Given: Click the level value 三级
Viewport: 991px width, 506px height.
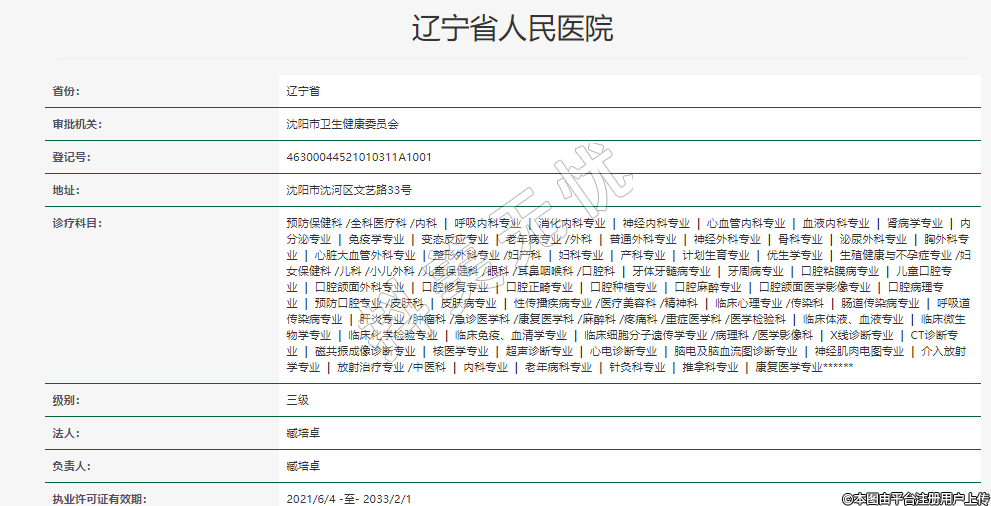Looking at the screenshot, I should point(297,400).
